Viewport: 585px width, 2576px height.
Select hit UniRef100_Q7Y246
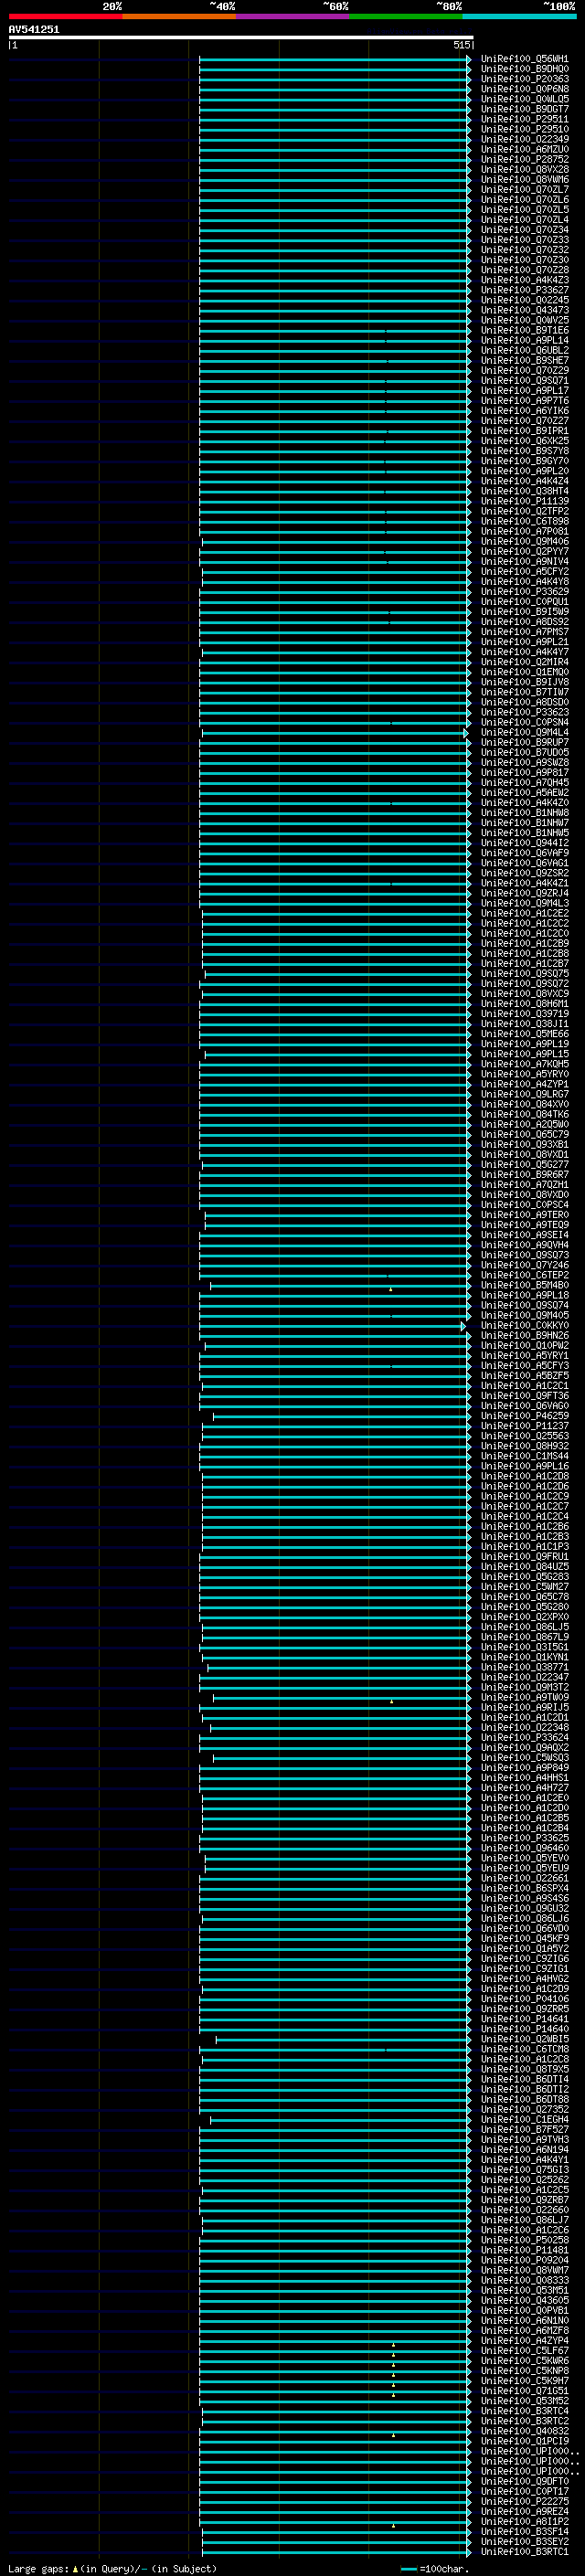(x=525, y=1265)
